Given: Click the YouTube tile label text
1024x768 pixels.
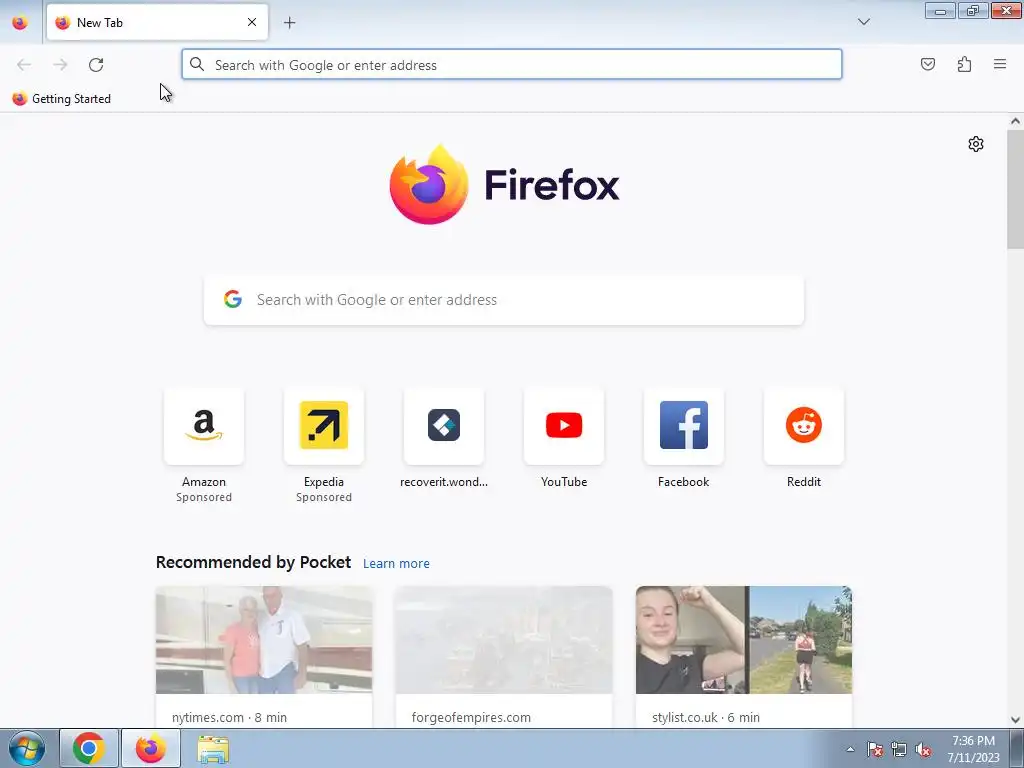Looking at the screenshot, I should click(x=564, y=482).
